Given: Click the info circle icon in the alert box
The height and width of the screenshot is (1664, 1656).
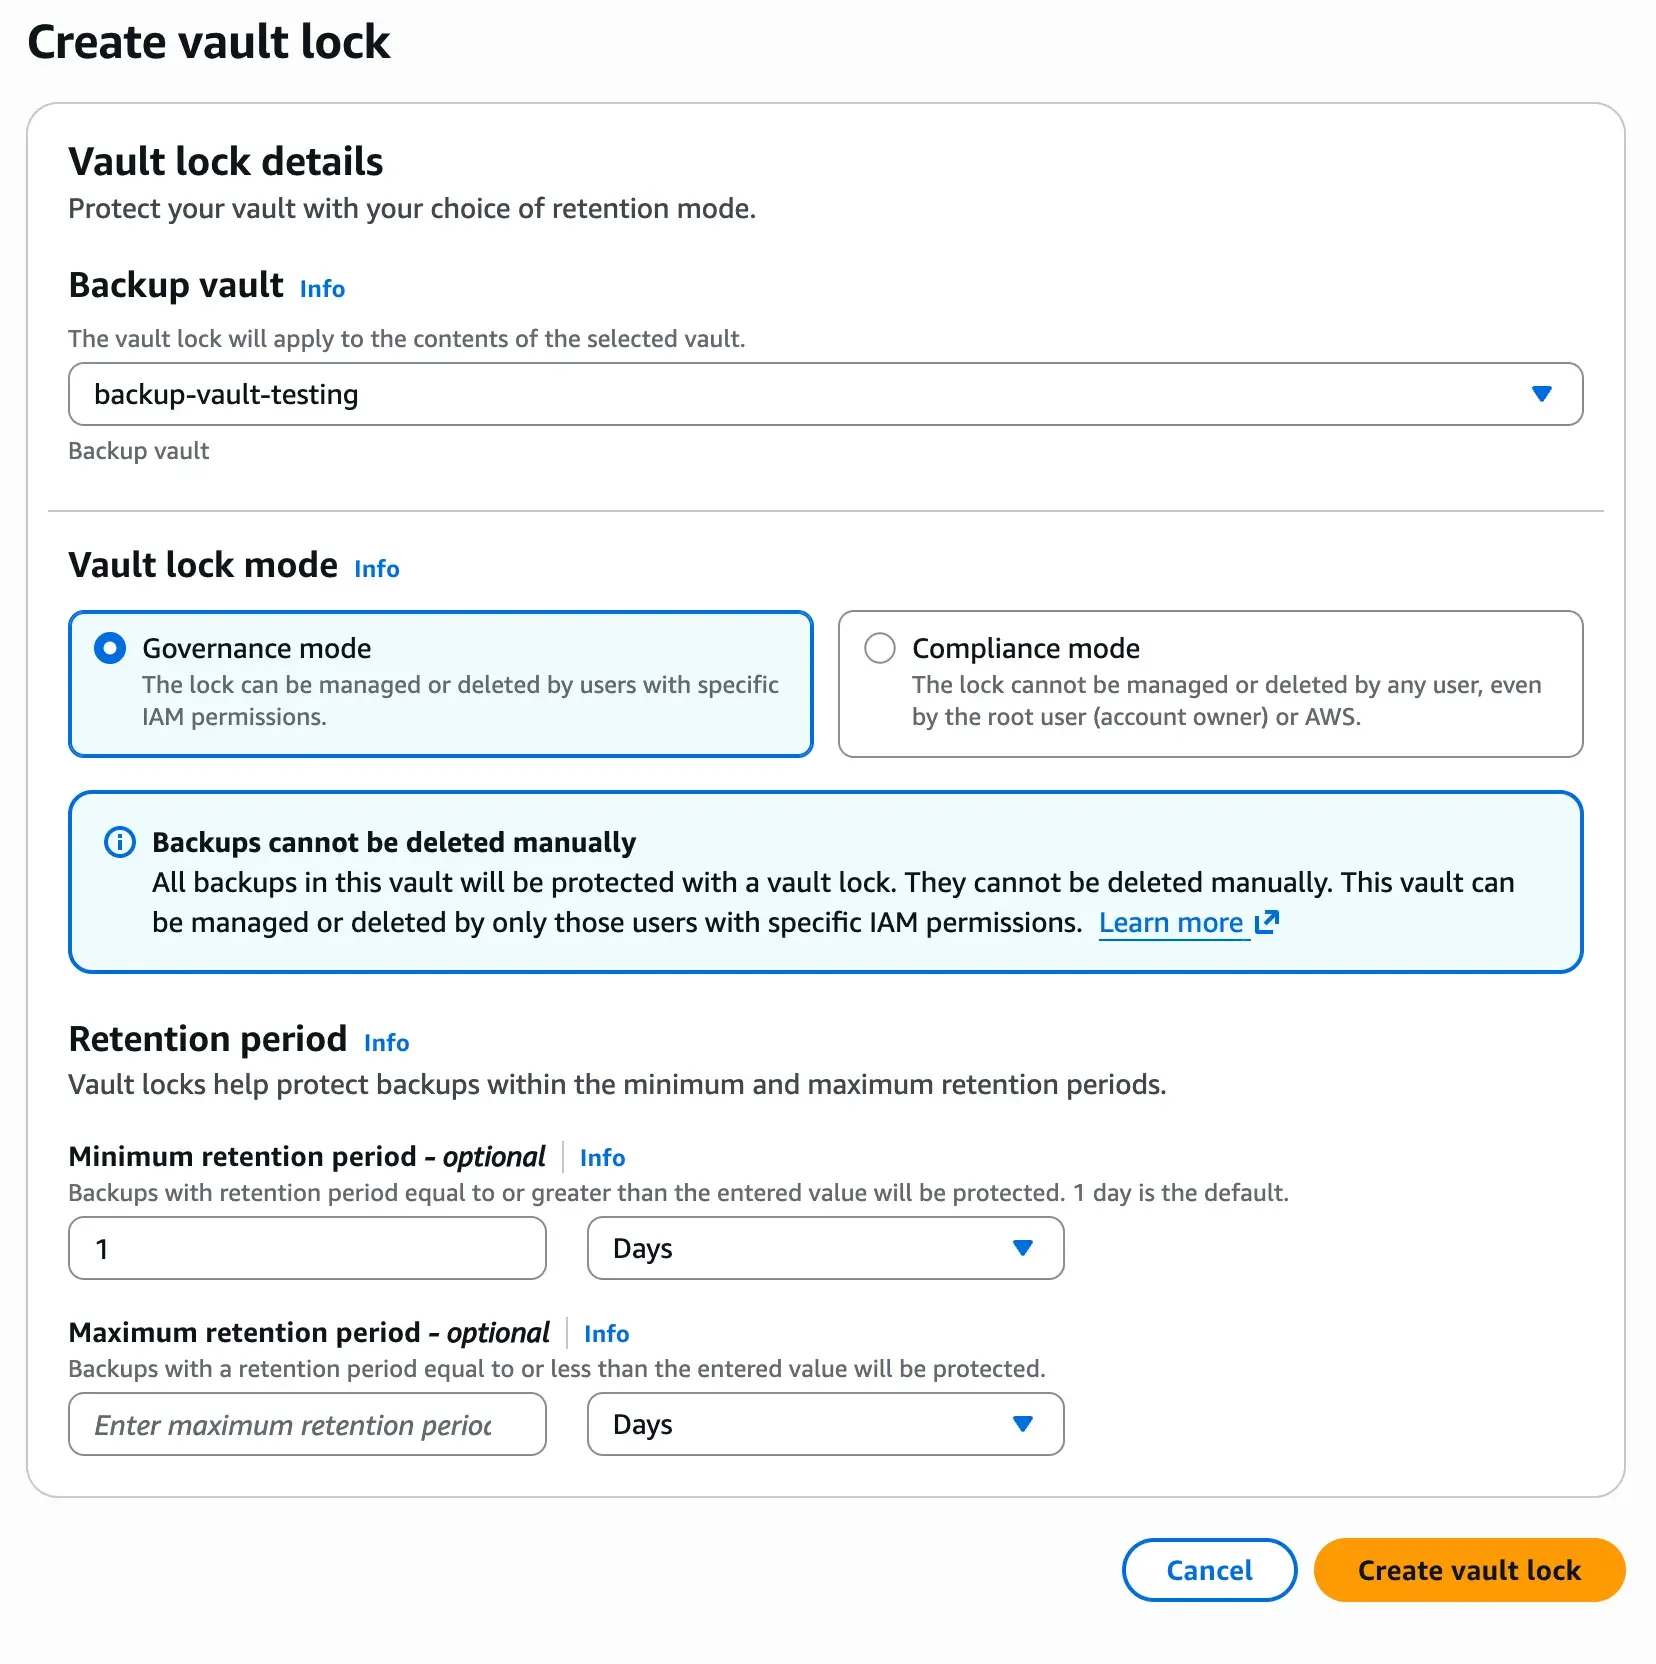Looking at the screenshot, I should (120, 842).
